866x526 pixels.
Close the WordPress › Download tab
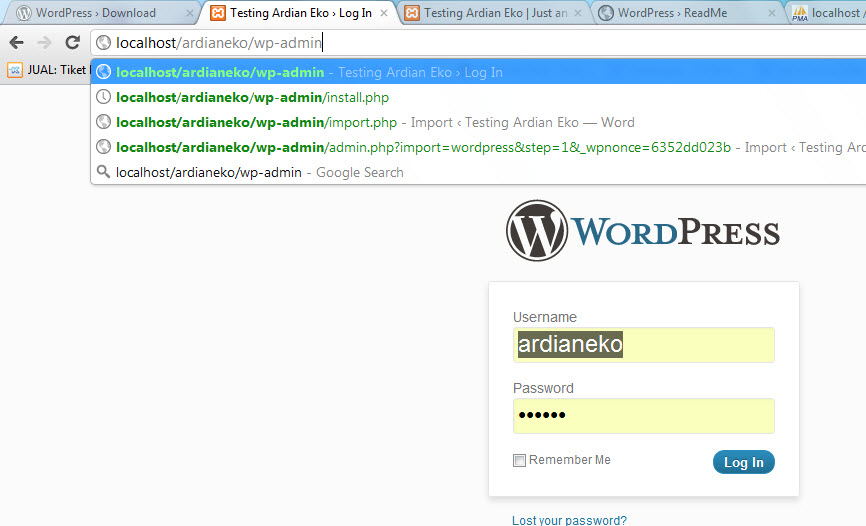point(189,13)
